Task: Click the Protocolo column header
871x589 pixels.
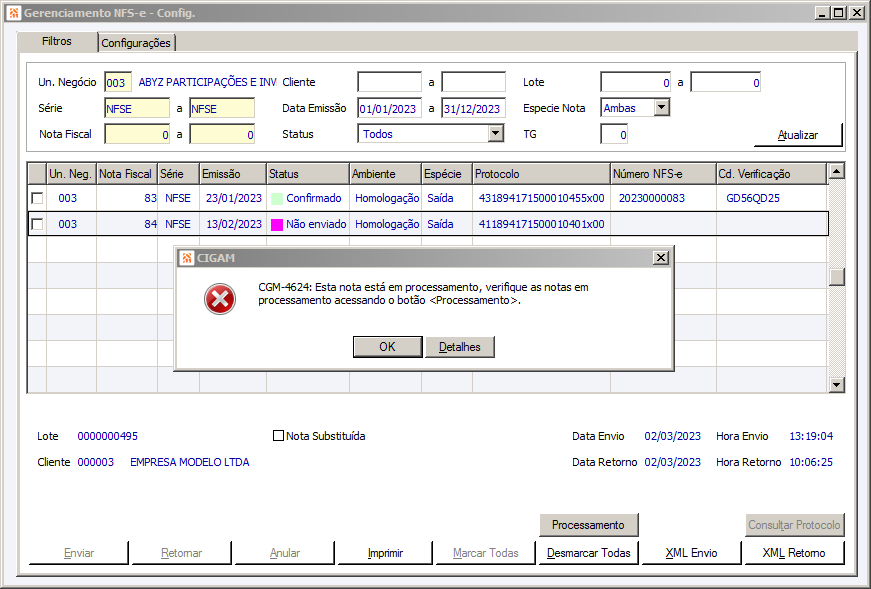Action: [541, 174]
